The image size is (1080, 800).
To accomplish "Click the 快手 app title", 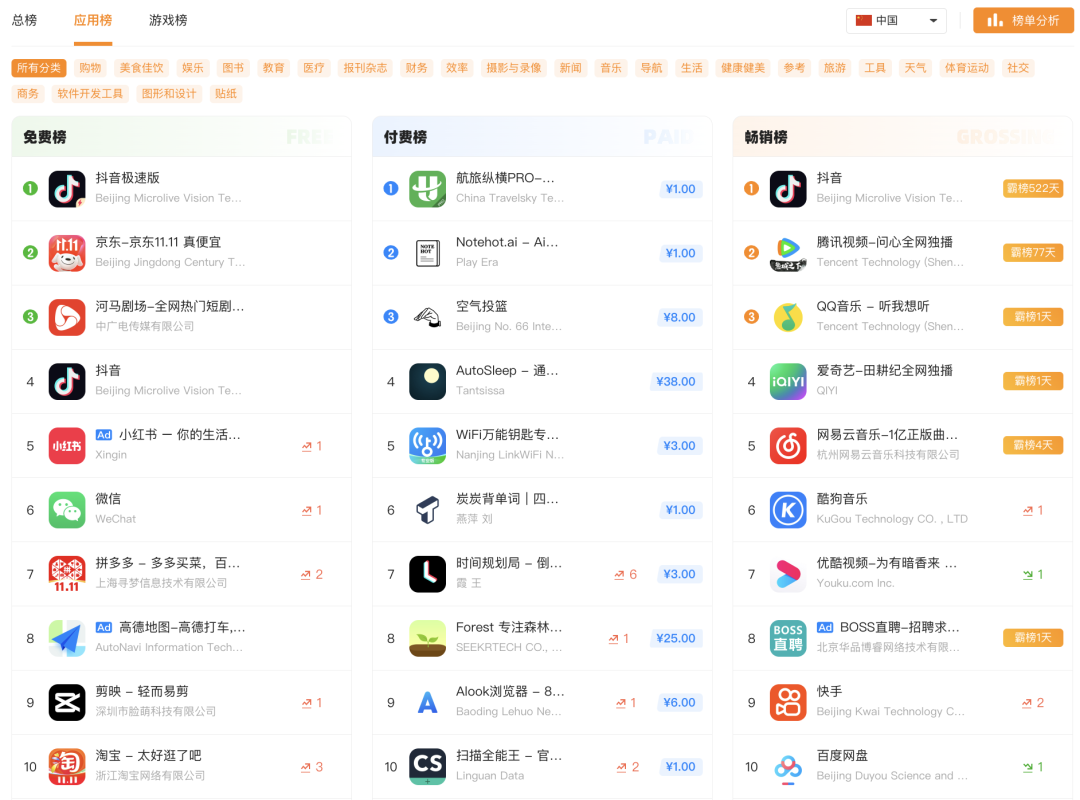I will click(x=829, y=691).
